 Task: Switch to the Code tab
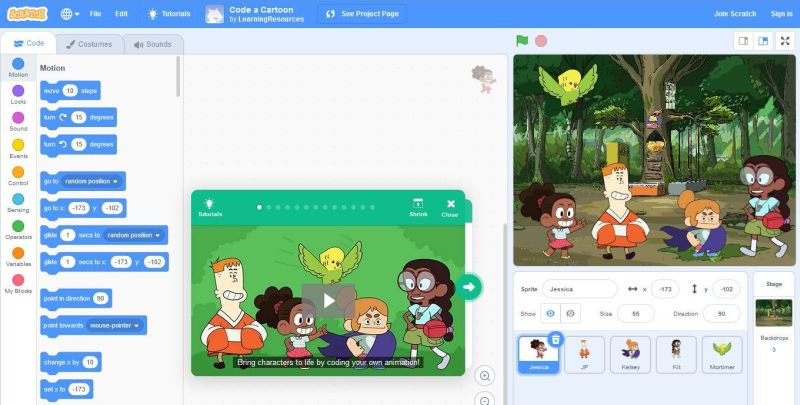[x=29, y=43]
